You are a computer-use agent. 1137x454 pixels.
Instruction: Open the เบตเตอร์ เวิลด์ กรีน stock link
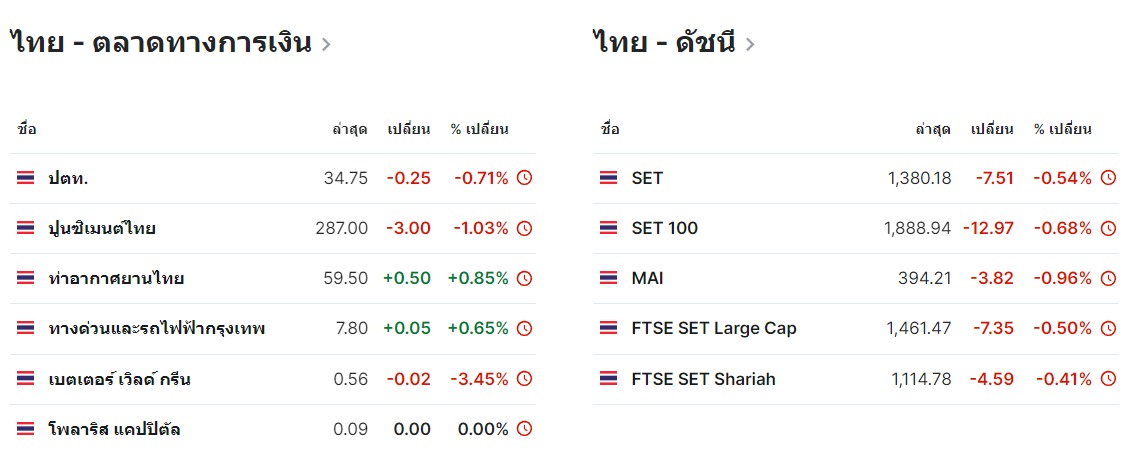pyautogui.click(x=119, y=378)
